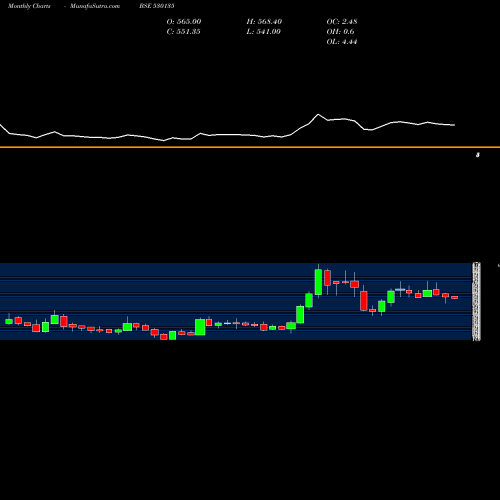Click the 'BSE 530135' symbol label
The width and height of the screenshot is (500, 500).
[157, 6]
